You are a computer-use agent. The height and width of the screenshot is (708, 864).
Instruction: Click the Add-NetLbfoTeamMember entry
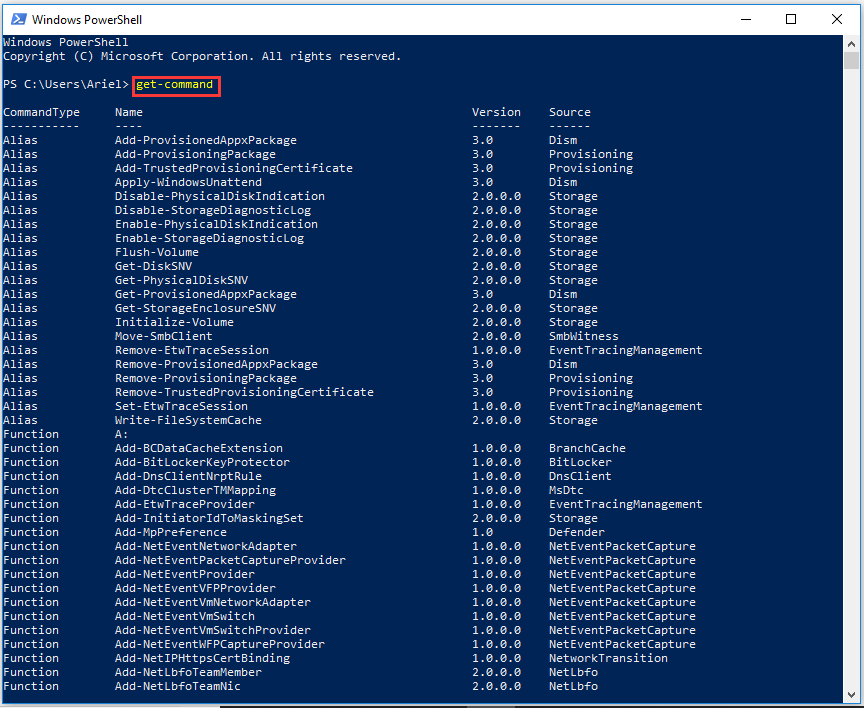[x=188, y=673]
